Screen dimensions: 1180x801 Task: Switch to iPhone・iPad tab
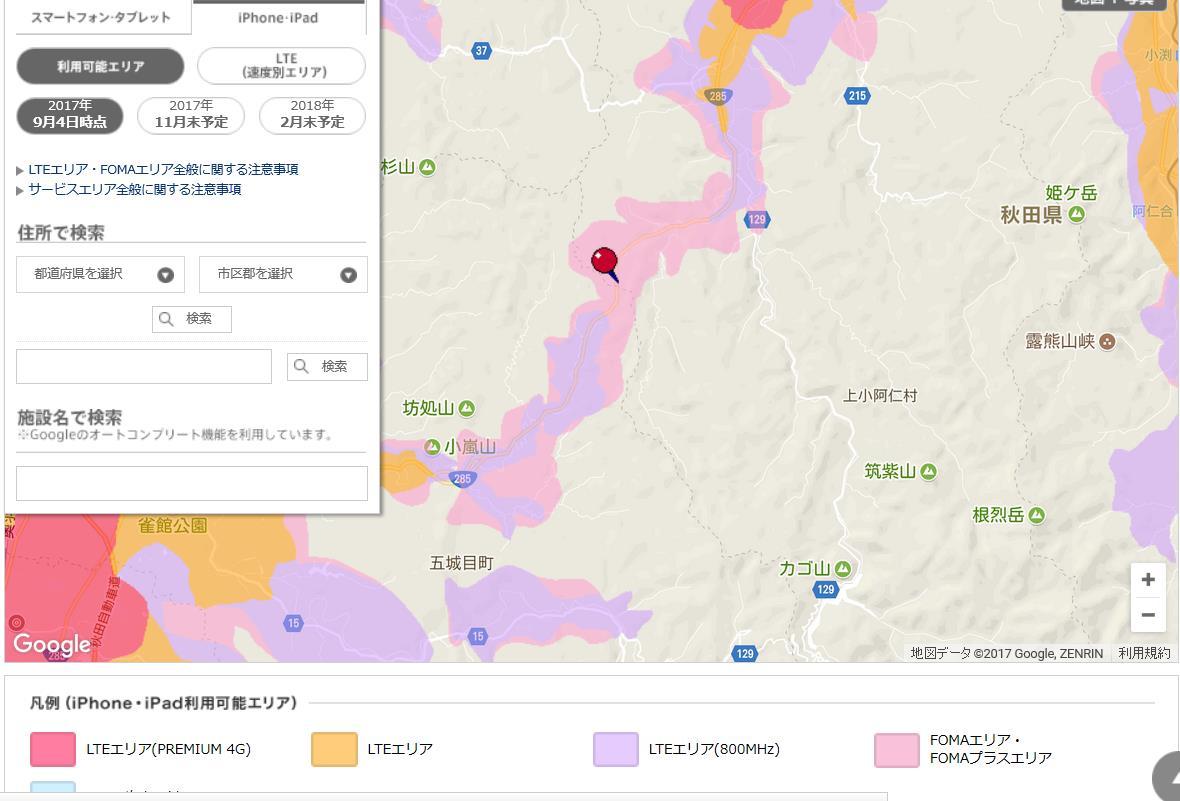click(x=278, y=17)
